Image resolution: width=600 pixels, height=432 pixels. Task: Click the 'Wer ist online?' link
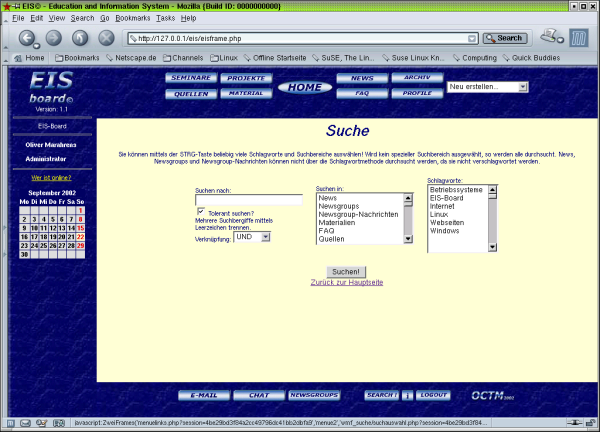[52, 177]
